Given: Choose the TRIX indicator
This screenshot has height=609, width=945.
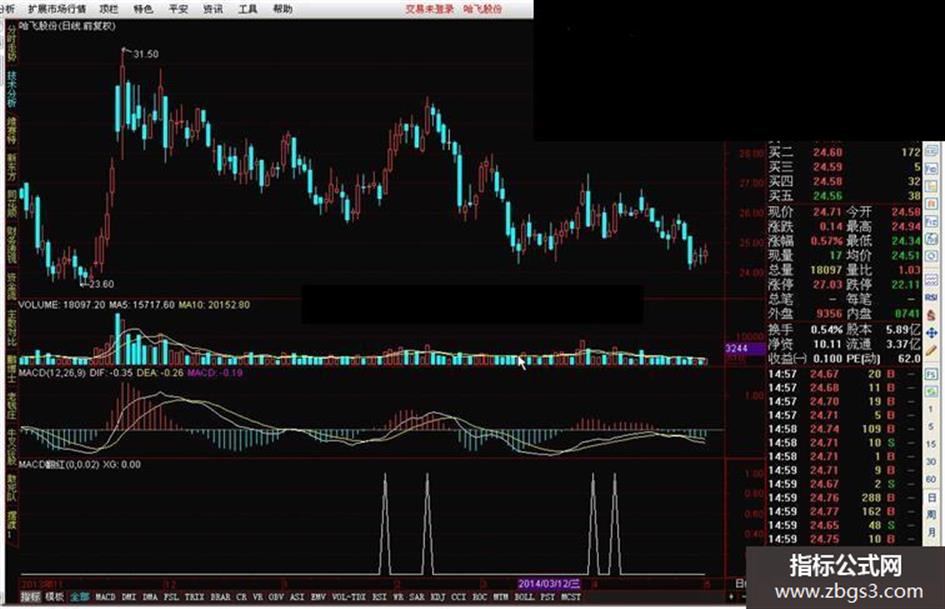Looking at the screenshot, I should (194, 597).
